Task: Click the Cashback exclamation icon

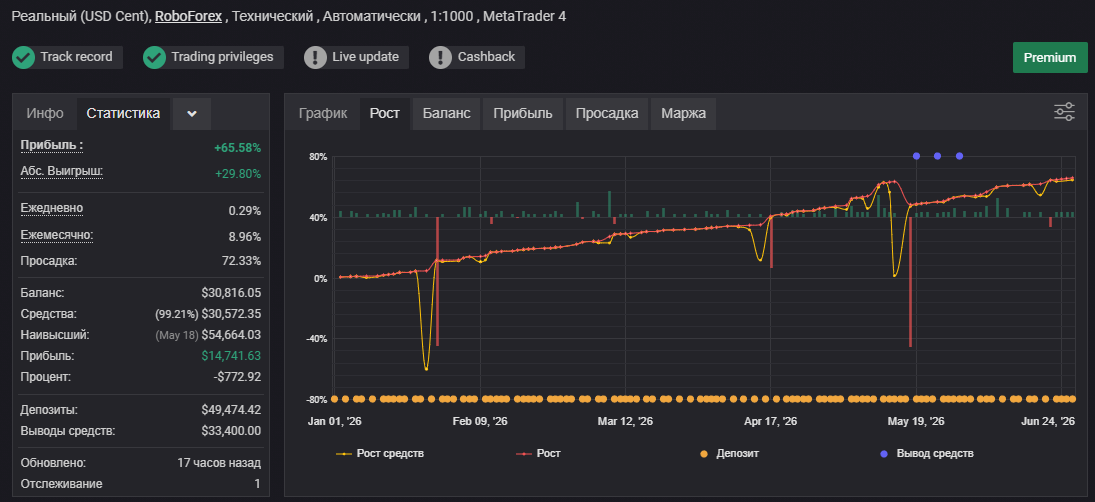Action: click(x=440, y=57)
